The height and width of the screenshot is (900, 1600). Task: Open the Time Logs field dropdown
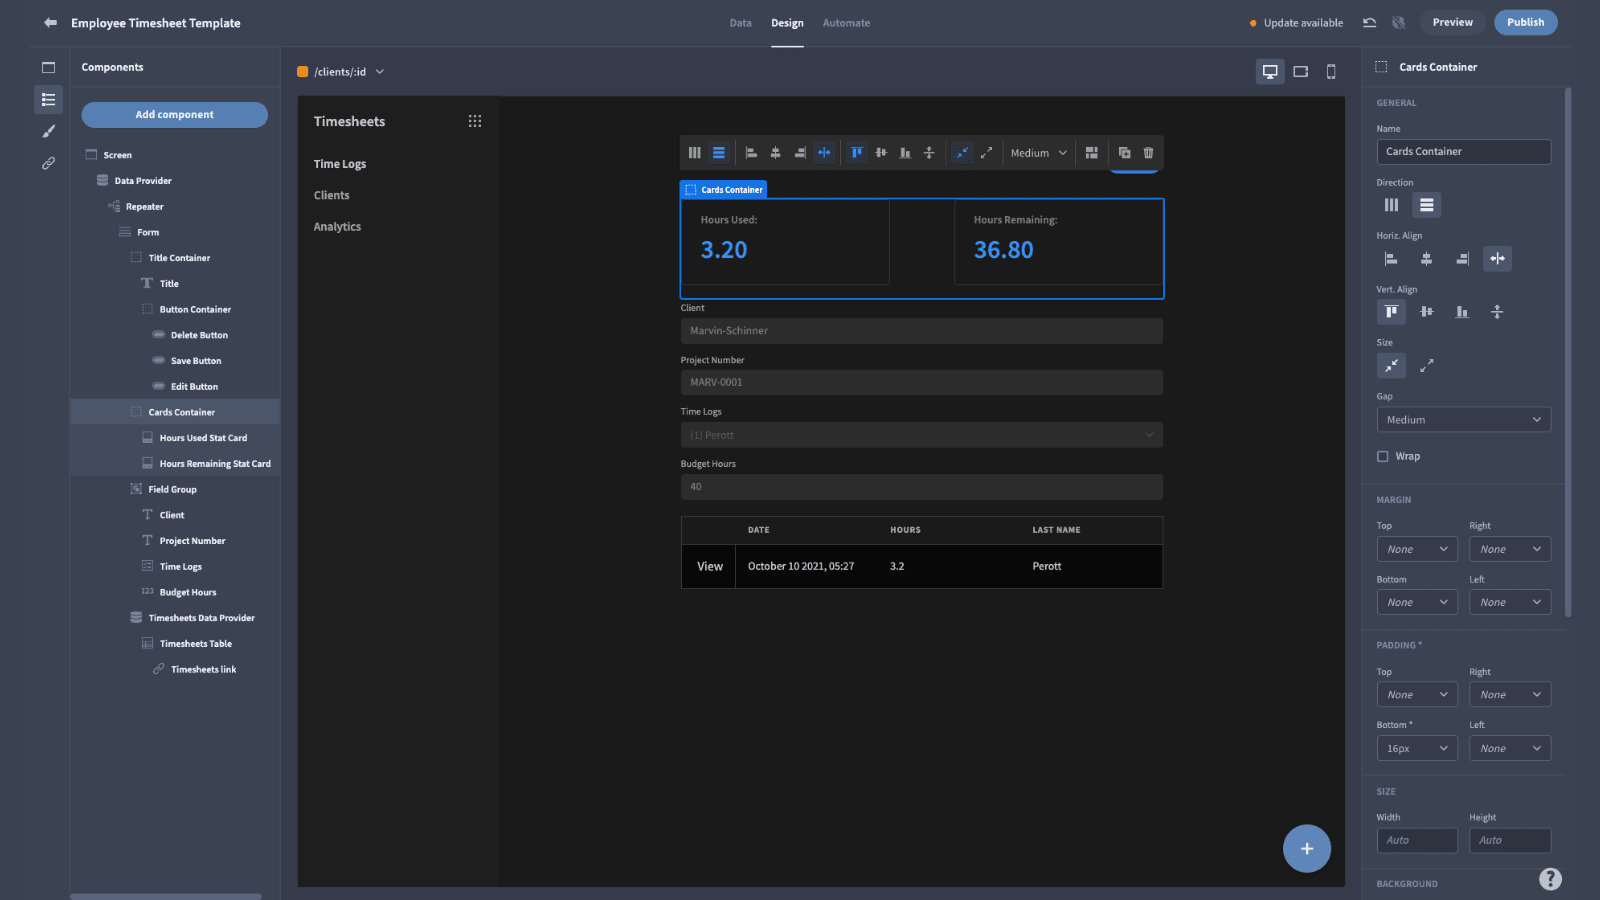[x=922, y=435]
